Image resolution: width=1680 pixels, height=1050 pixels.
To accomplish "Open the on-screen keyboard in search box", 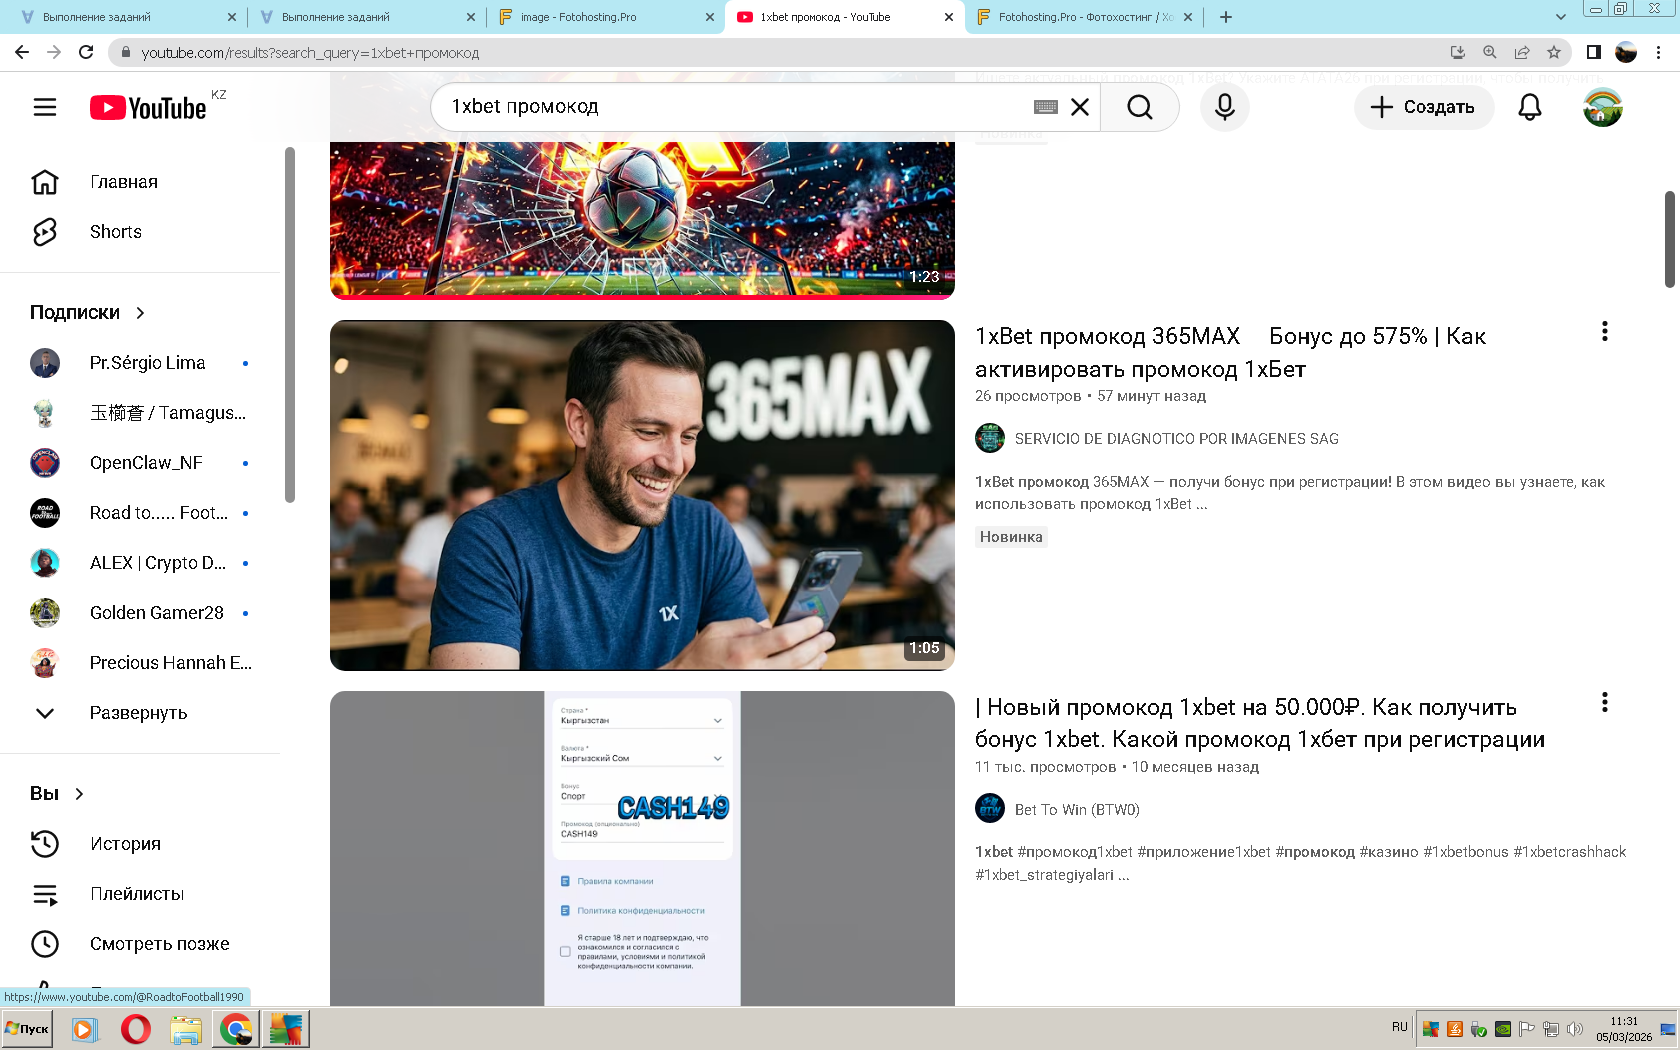I will pyautogui.click(x=1046, y=107).
